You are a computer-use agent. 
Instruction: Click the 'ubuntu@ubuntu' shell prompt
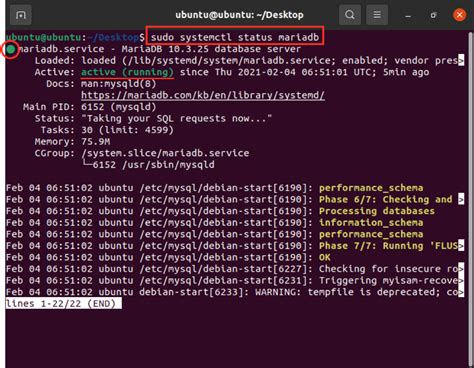[x=44, y=37]
